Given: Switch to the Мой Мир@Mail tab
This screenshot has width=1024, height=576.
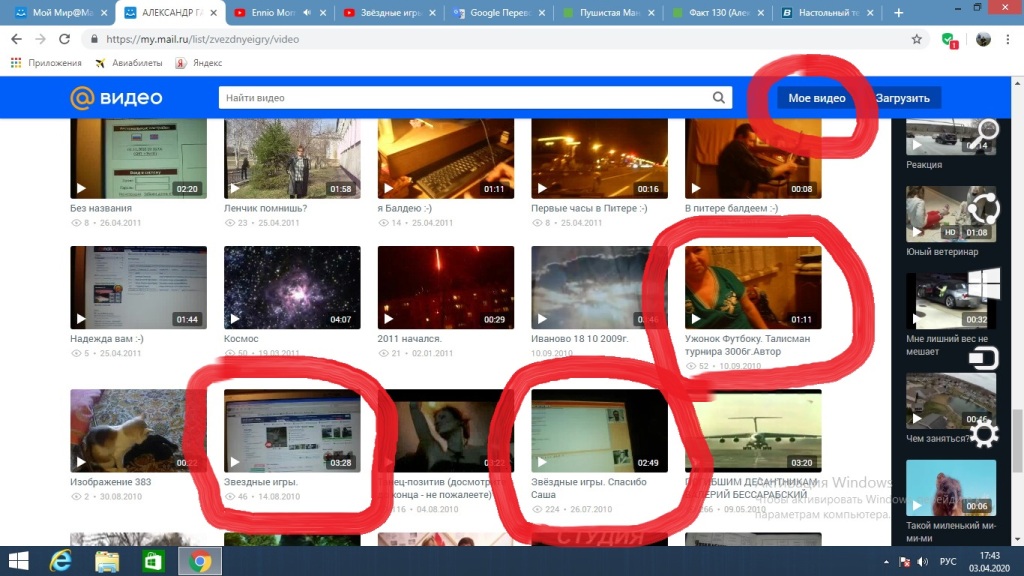Looking at the screenshot, I should pyautogui.click(x=60, y=12).
